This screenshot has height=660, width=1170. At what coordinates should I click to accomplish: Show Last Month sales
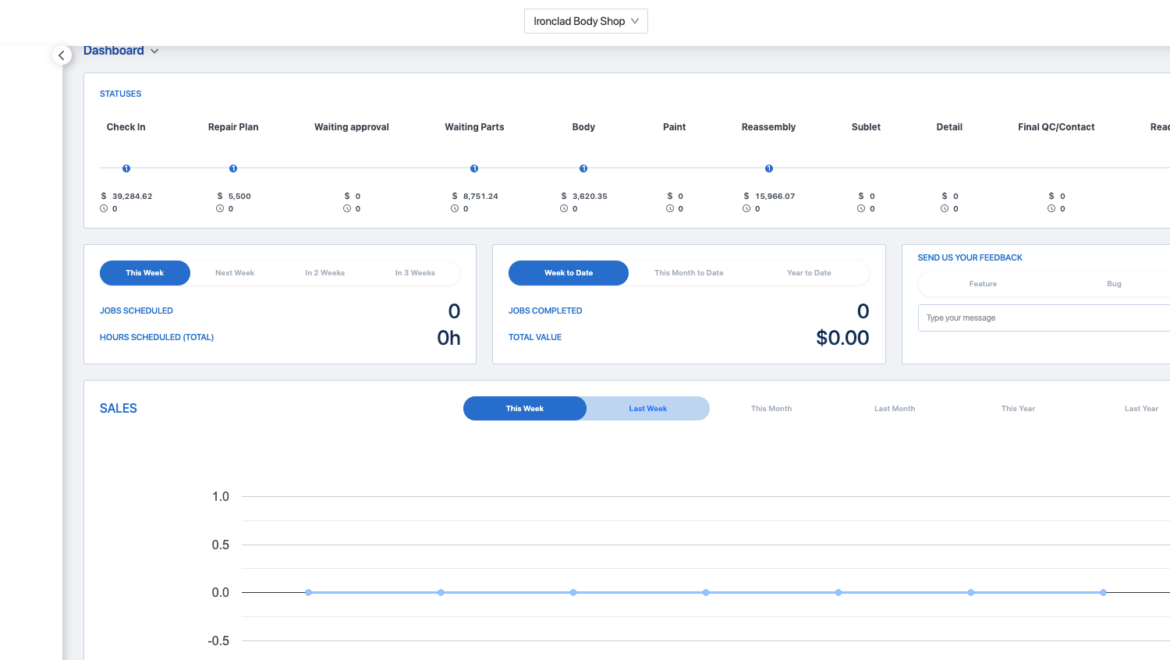click(895, 409)
